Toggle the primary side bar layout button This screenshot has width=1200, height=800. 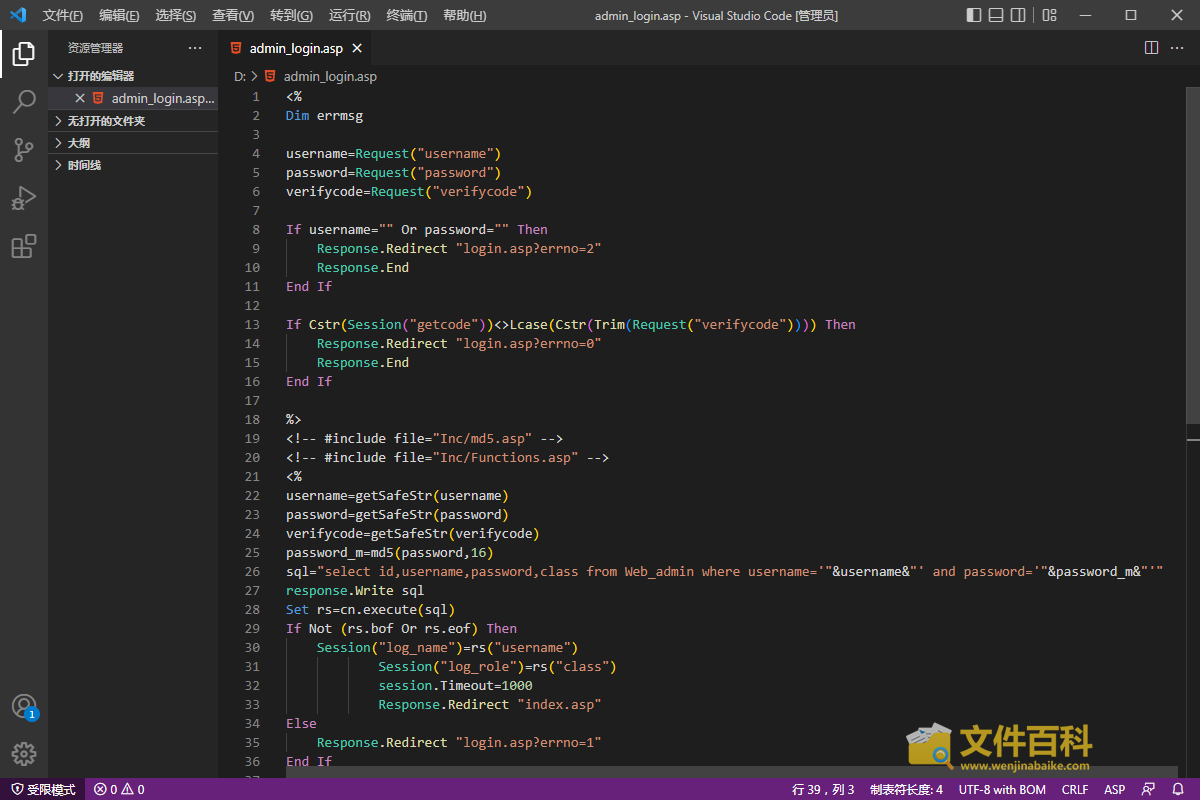coord(974,15)
